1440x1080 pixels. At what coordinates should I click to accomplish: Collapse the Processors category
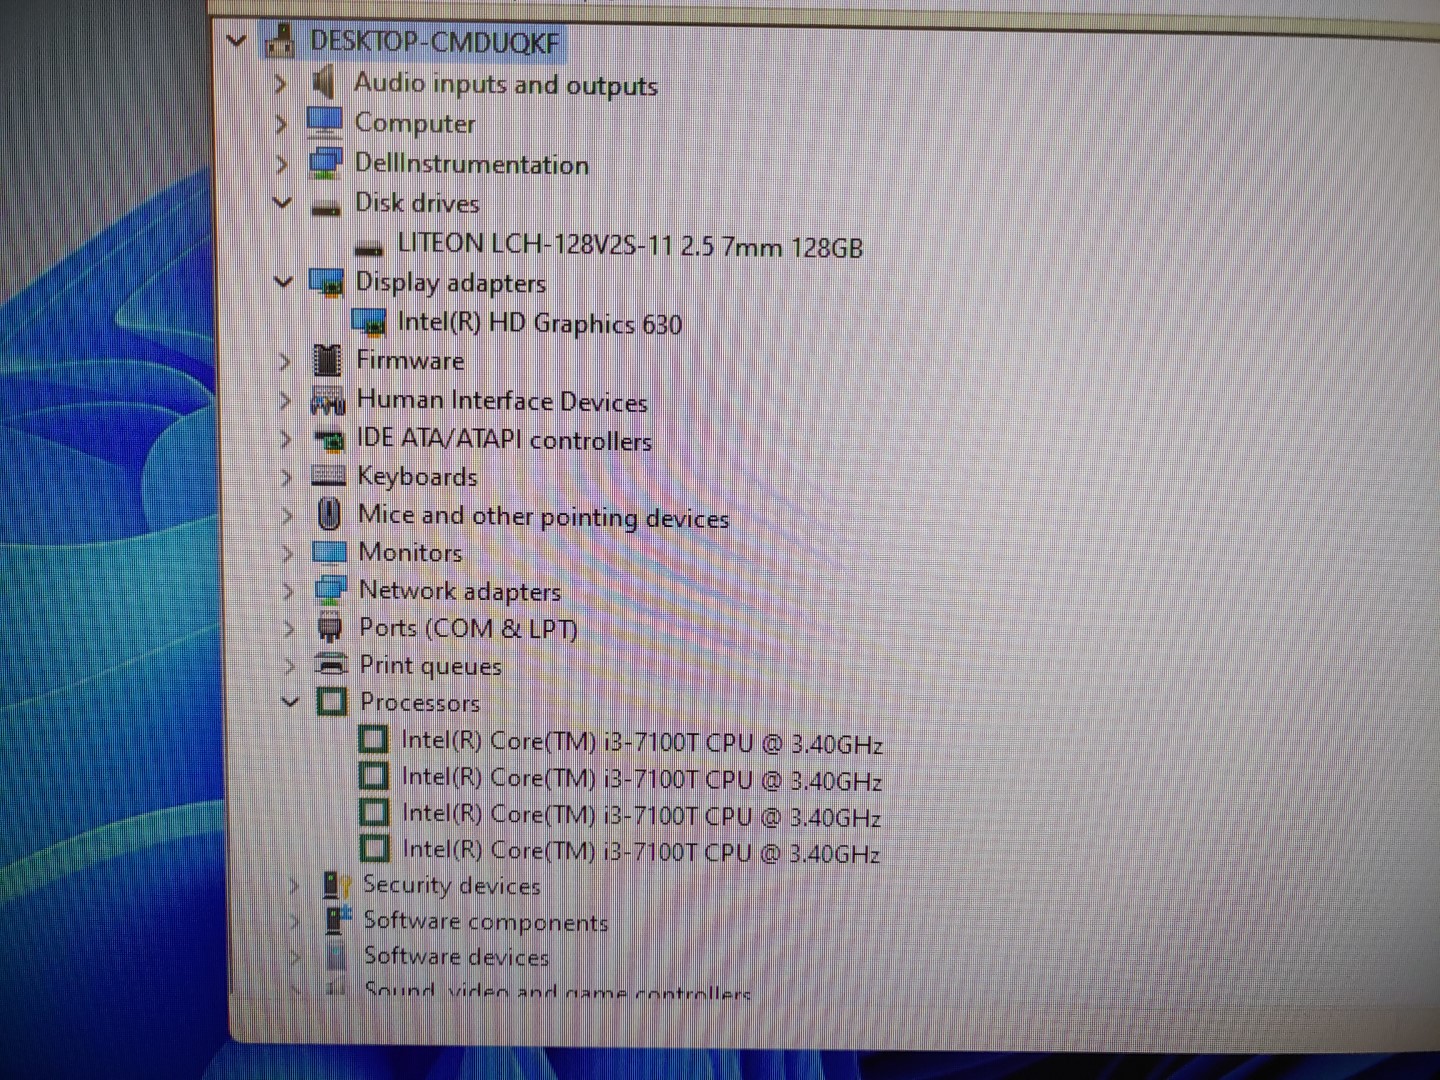click(290, 702)
